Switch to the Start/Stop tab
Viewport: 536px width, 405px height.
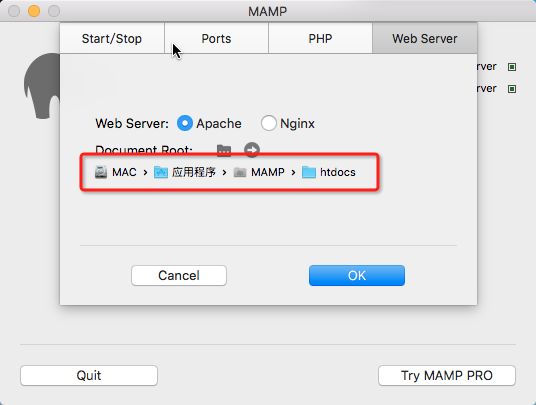pyautogui.click(x=112, y=38)
